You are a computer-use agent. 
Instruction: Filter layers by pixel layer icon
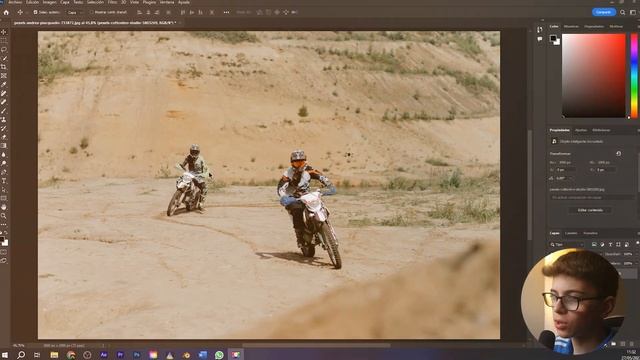pos(594,244)
